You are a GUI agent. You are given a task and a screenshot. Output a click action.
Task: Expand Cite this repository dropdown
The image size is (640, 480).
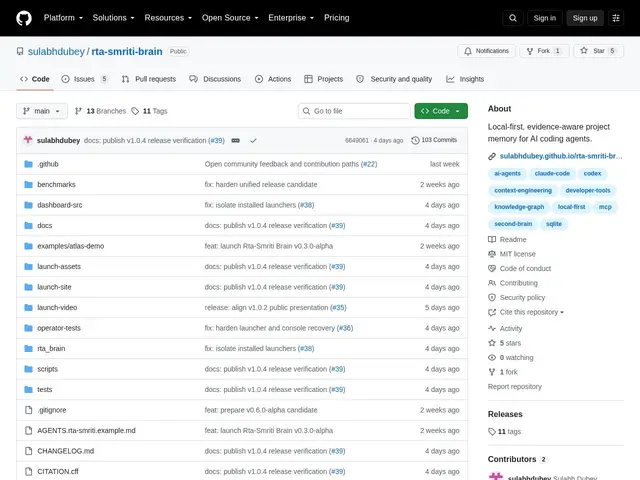[531, 312]
